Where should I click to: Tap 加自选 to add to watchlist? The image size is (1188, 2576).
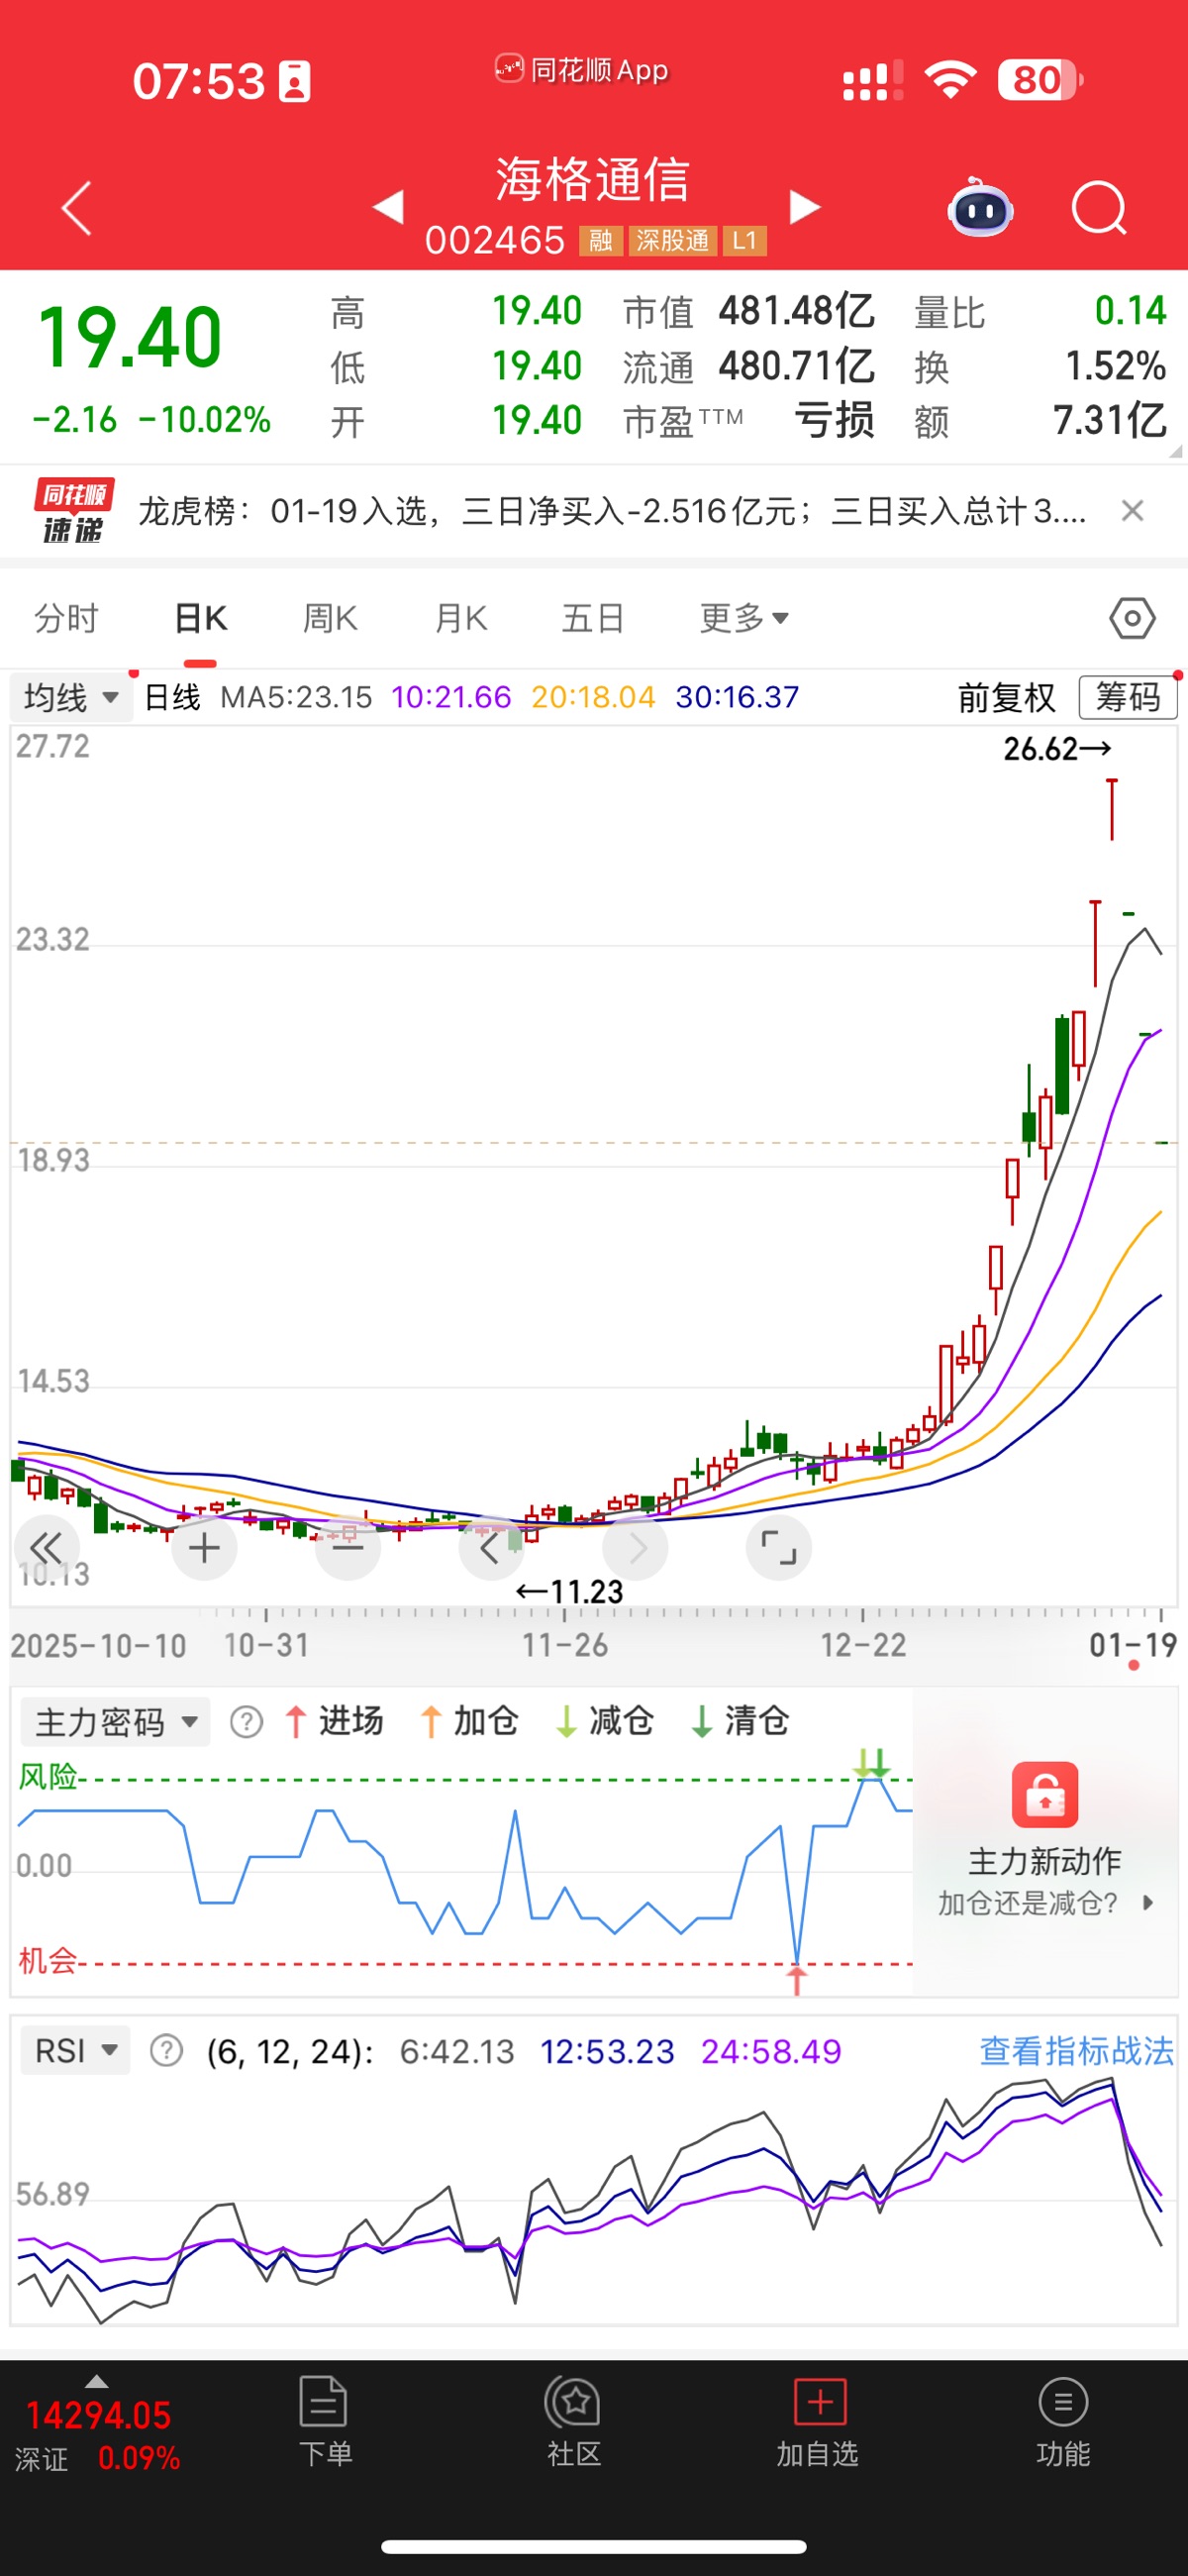click(818, 2422)
